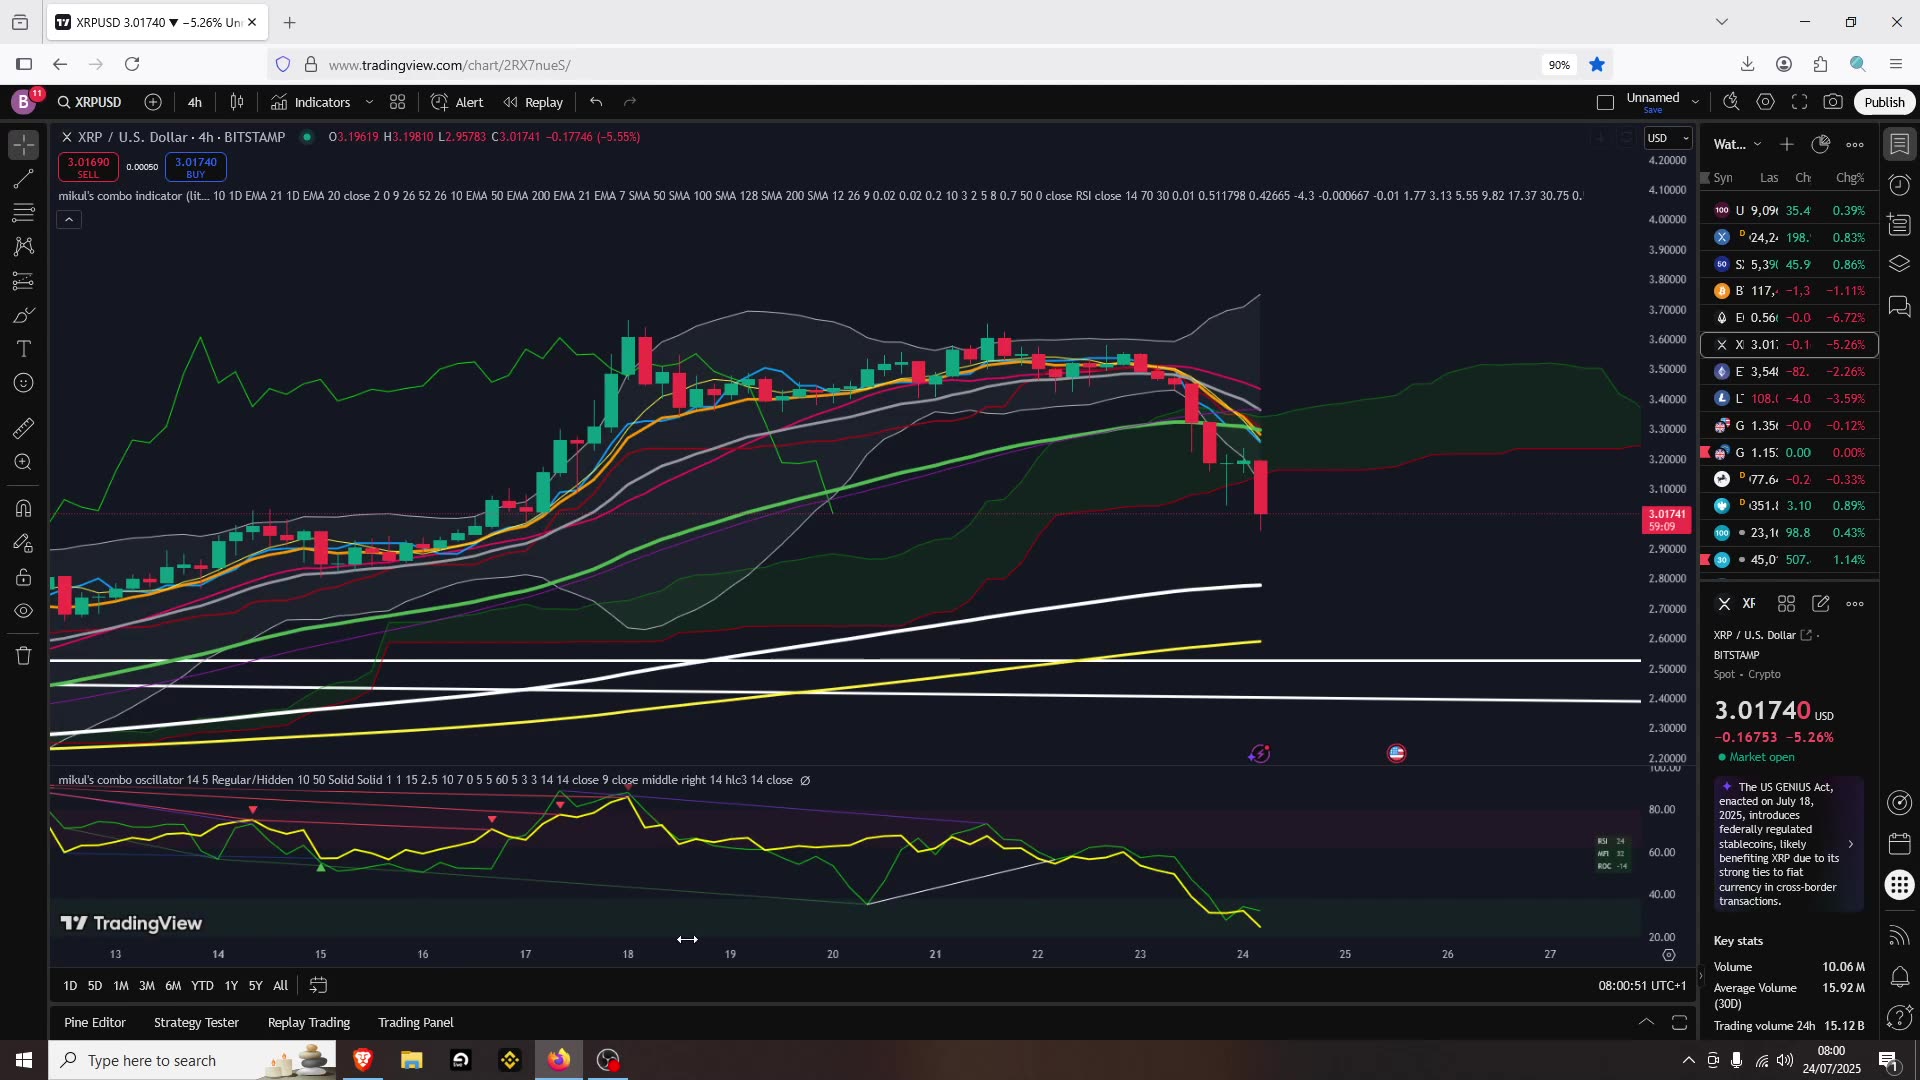Open the Strategy Tester tab

click(x=196, y=1023)
